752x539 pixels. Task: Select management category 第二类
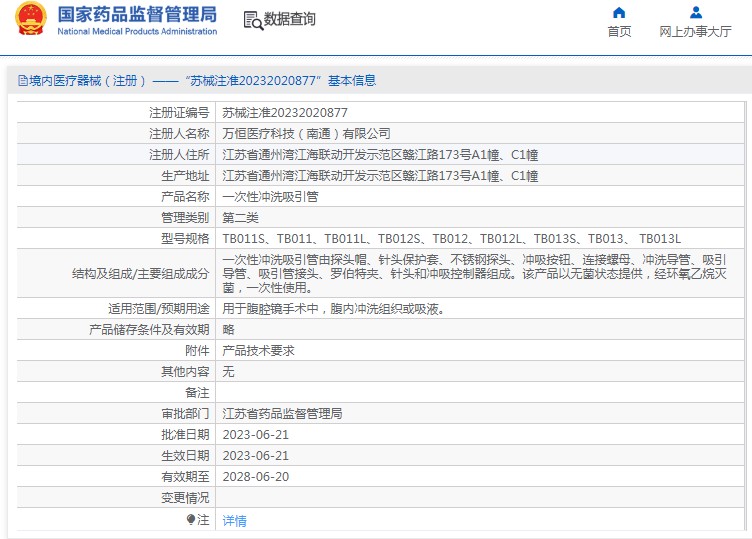240,218
